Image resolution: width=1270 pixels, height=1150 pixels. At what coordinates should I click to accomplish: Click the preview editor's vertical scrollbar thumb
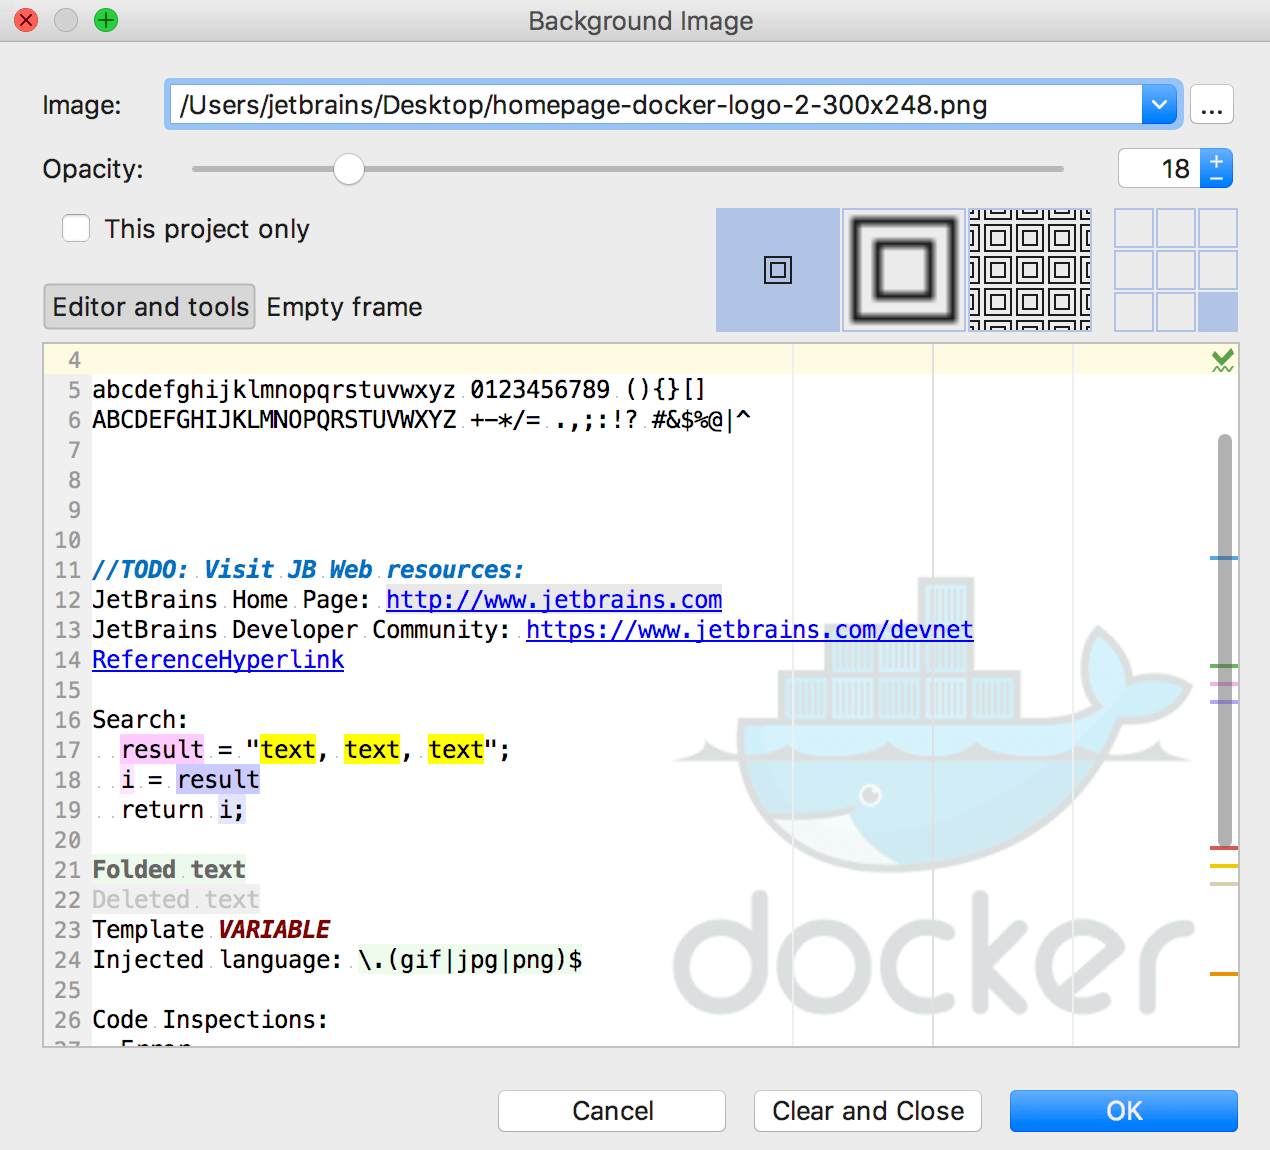tap(1224, 640)
